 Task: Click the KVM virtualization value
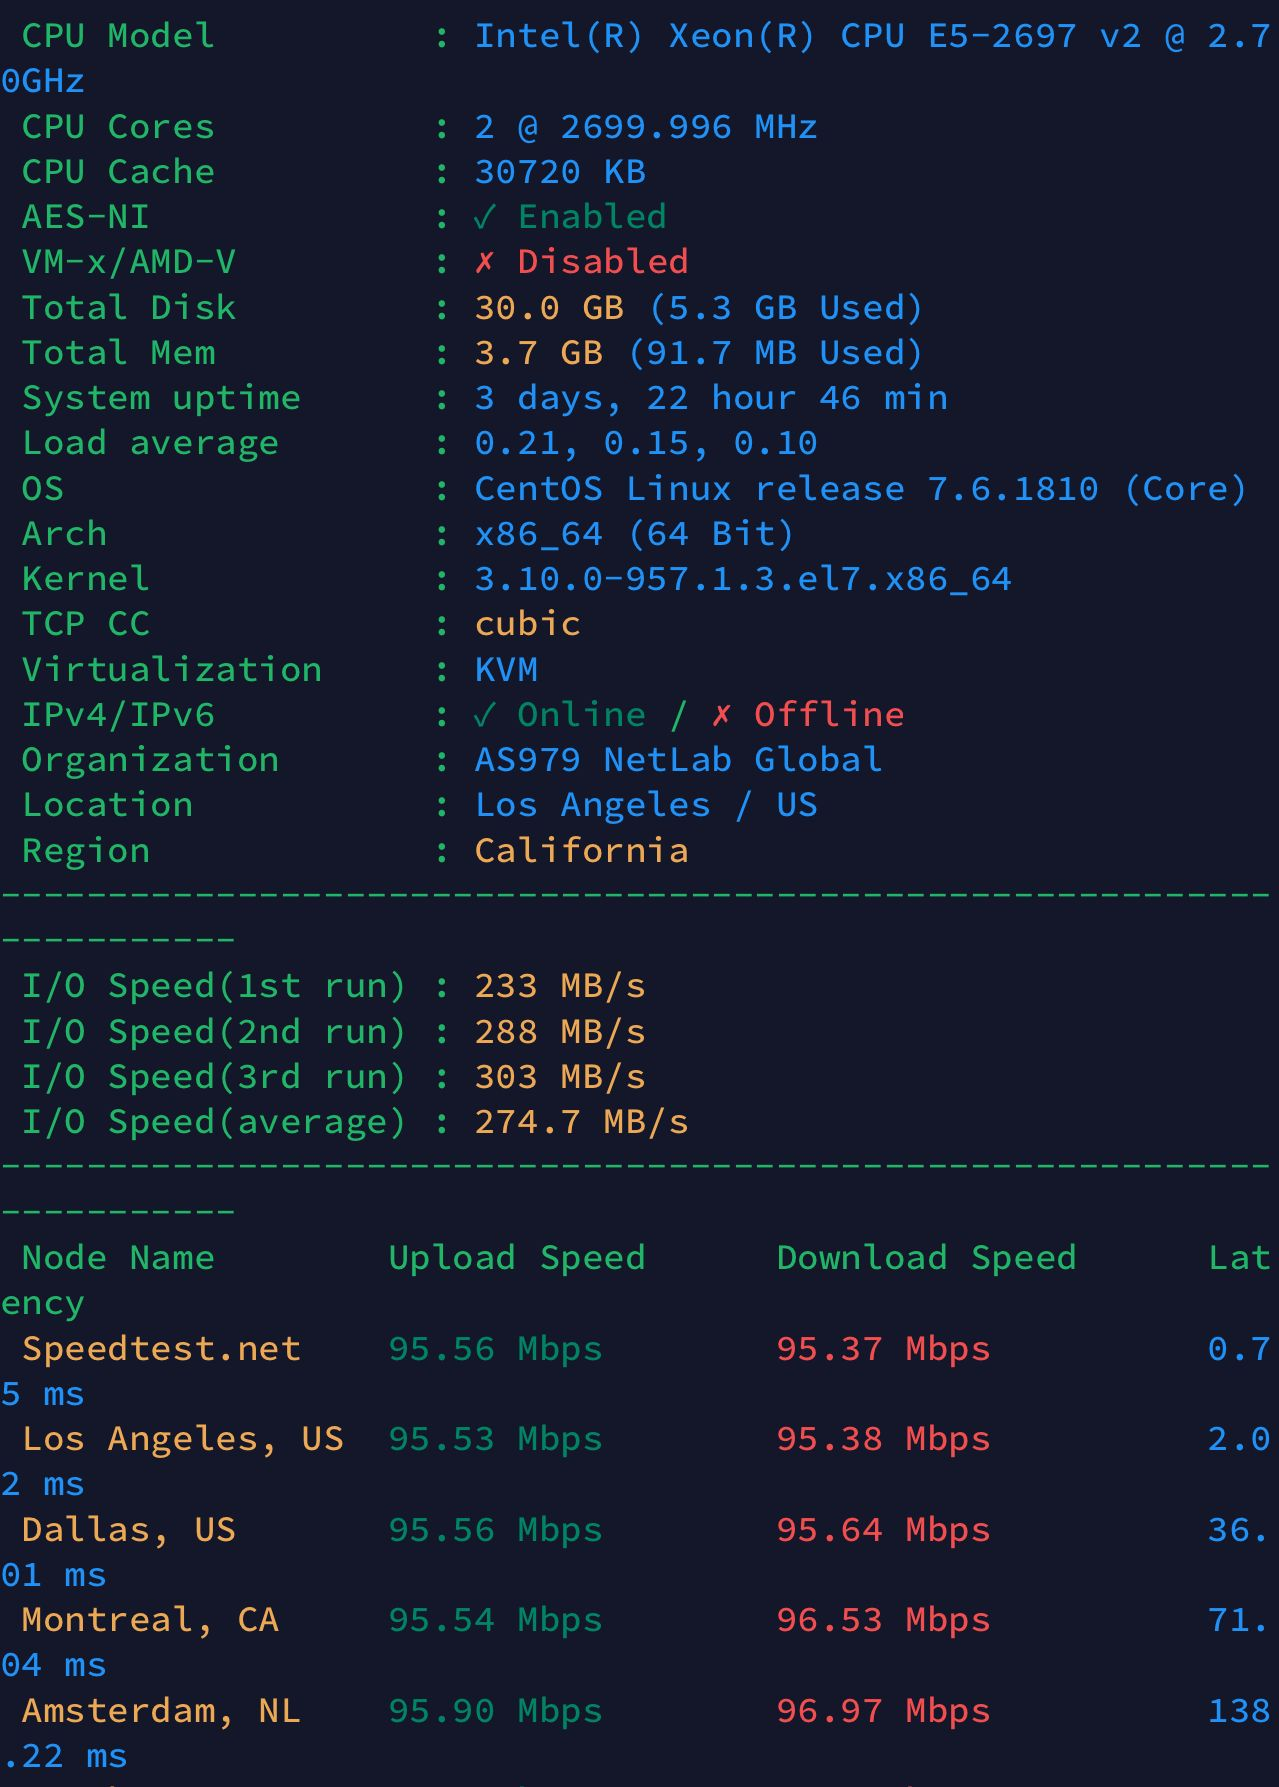tap(506, 670)
